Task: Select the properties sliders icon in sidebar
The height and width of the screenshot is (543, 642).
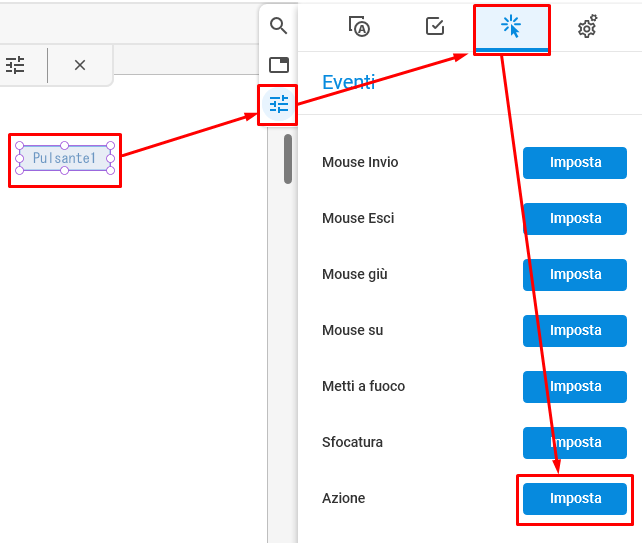Action: [x=279, y=104]
